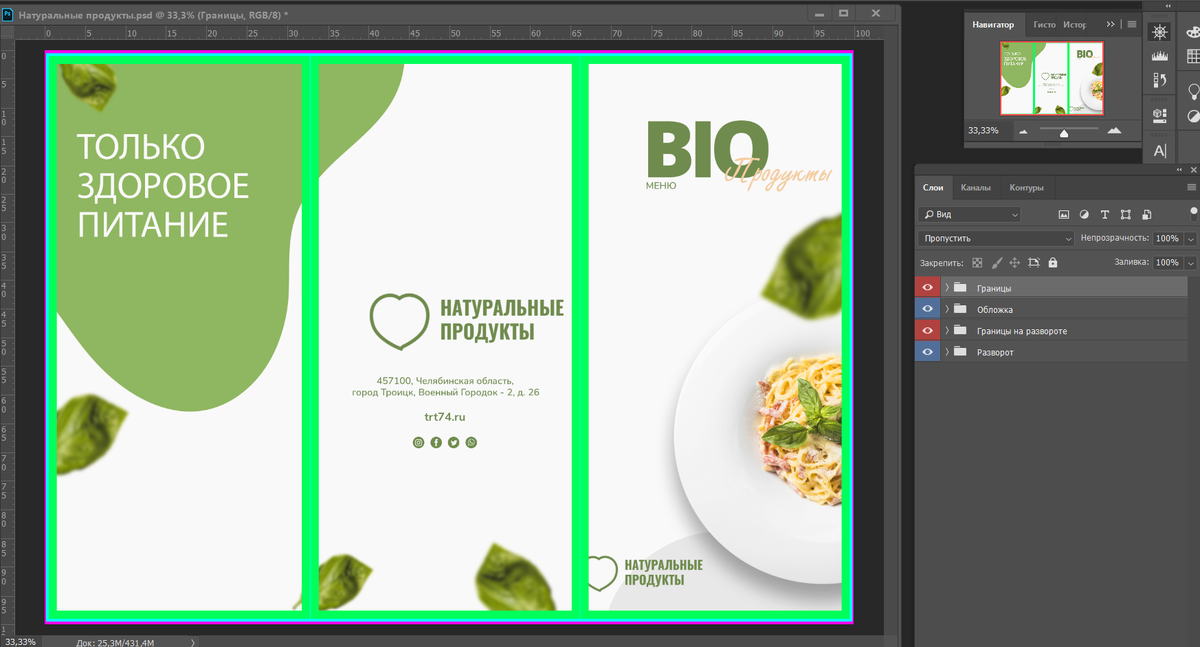Select the Границы на развороте layer name
Screen dimensions: 1200x647
point(1022,331)
